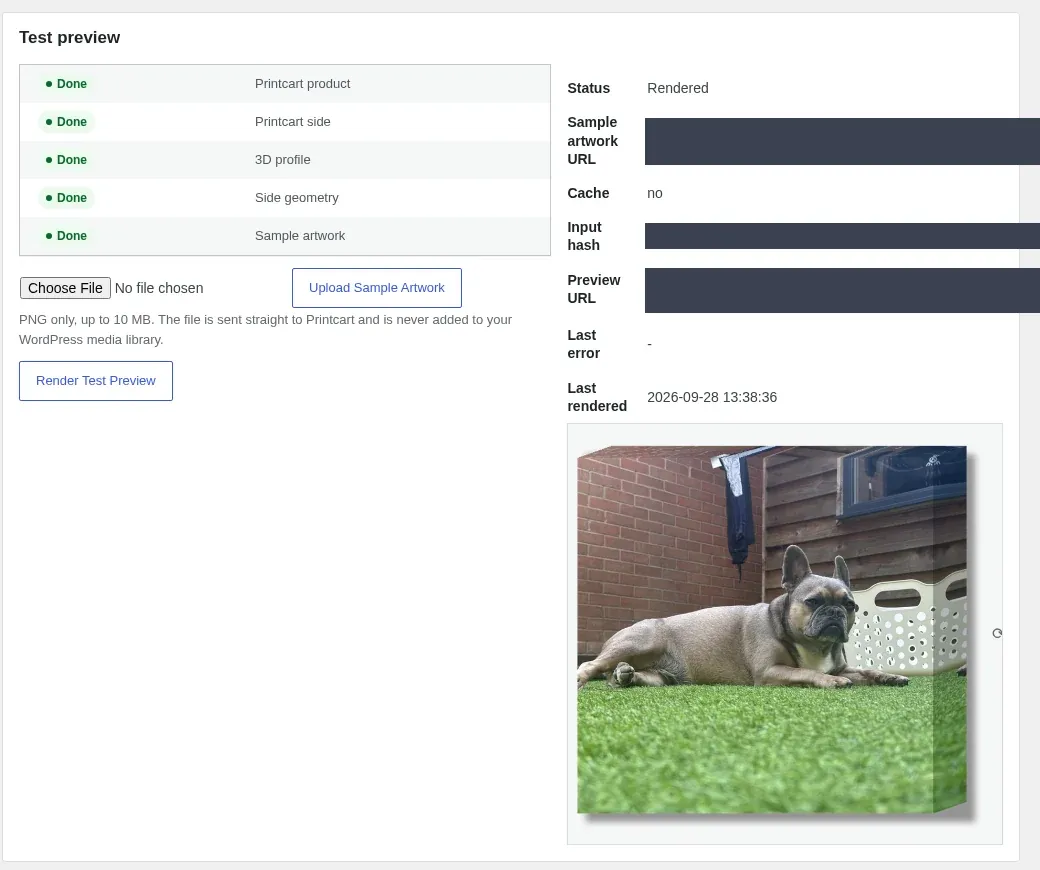Select the Sample artwork row label
This screenshot has height=870, width=1040.
[x=300, y=236]
